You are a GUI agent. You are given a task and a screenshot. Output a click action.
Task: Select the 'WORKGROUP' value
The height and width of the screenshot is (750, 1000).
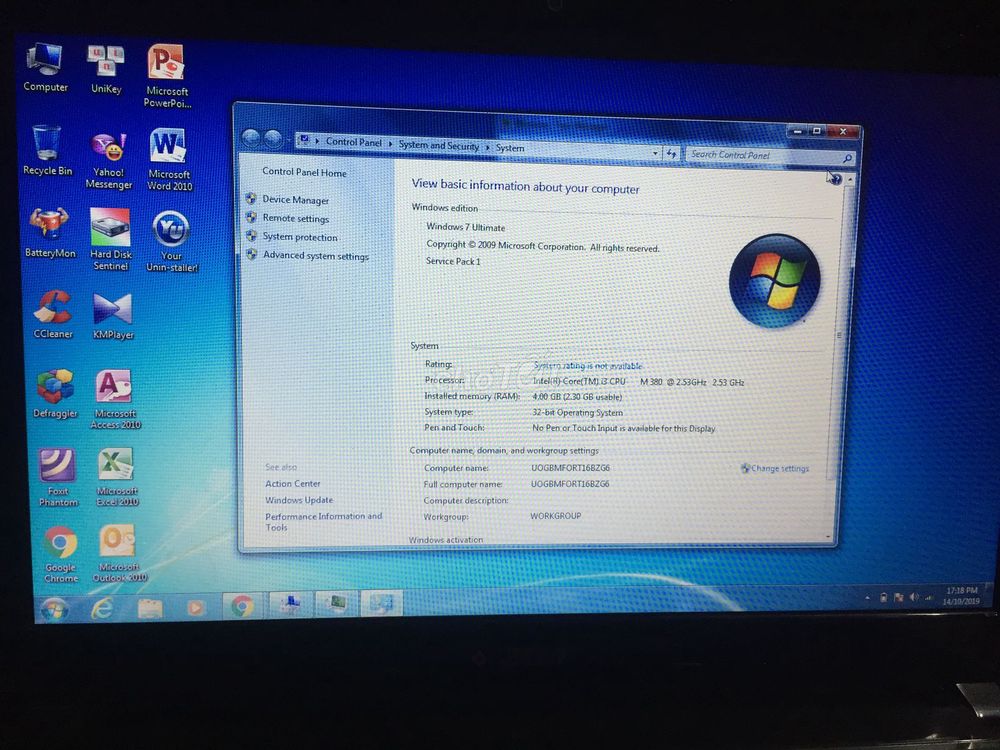pos(555,516)
